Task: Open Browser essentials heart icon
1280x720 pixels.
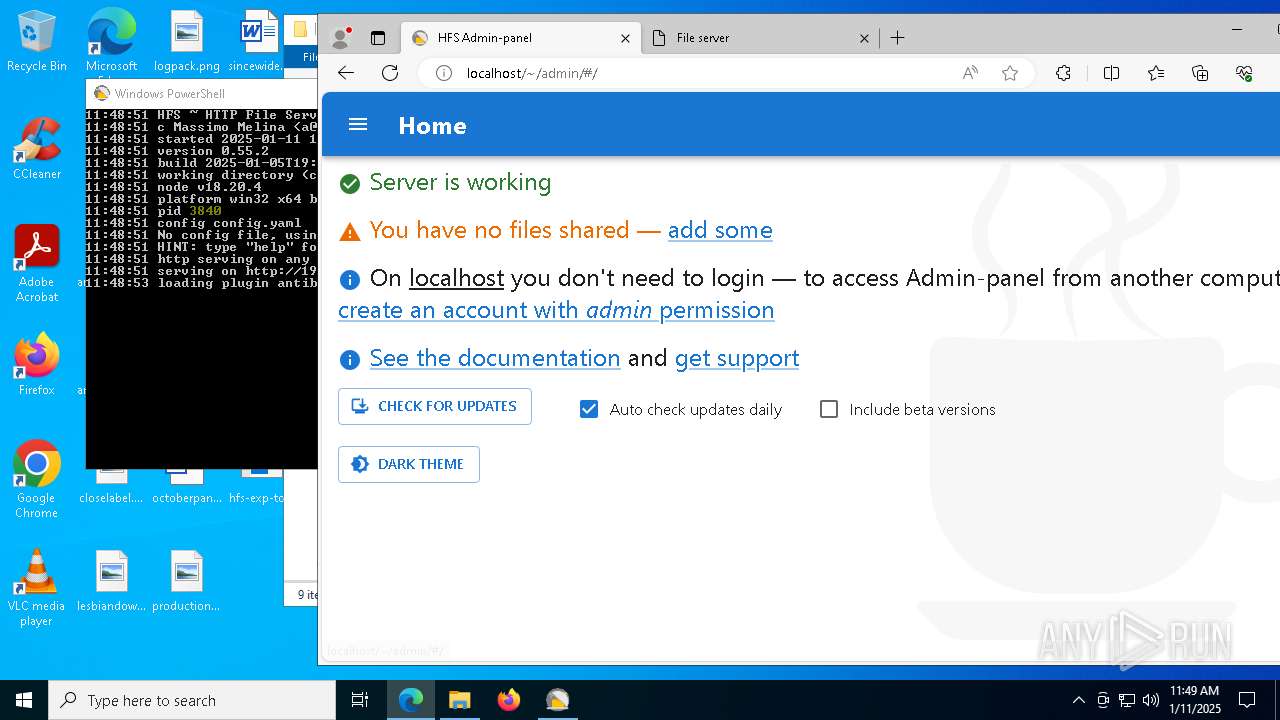Action: point(1244,73)
